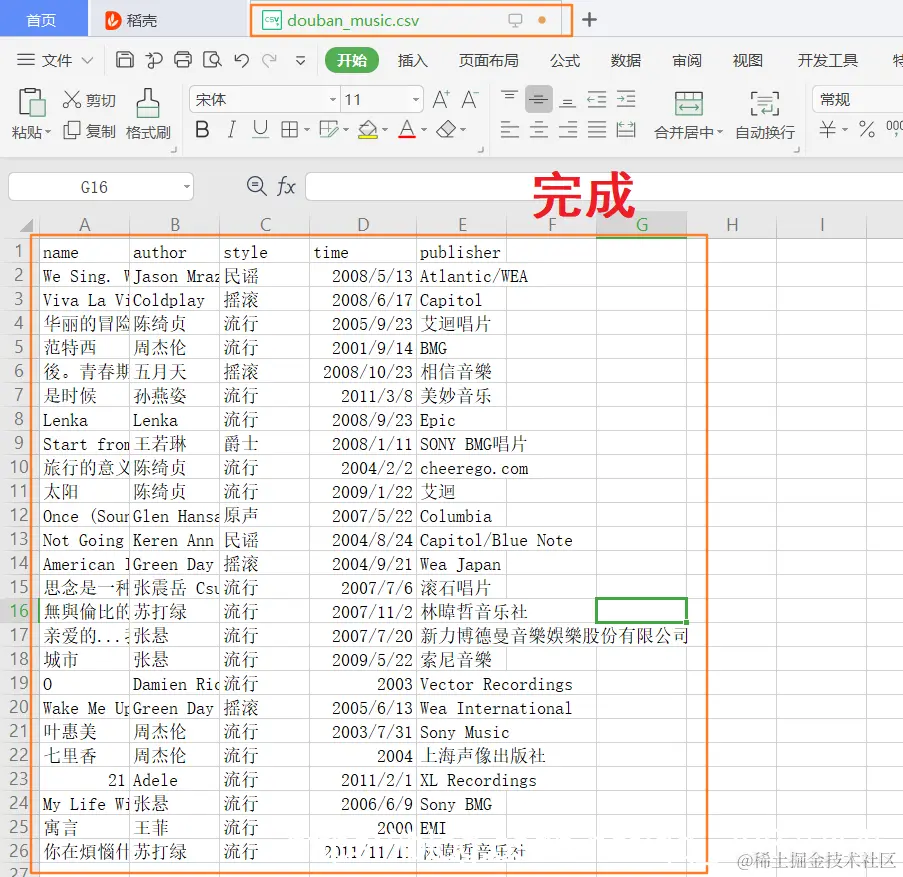903x877 pixels.
Task: Align cell content to vertical middle
Action: [538, 100]
